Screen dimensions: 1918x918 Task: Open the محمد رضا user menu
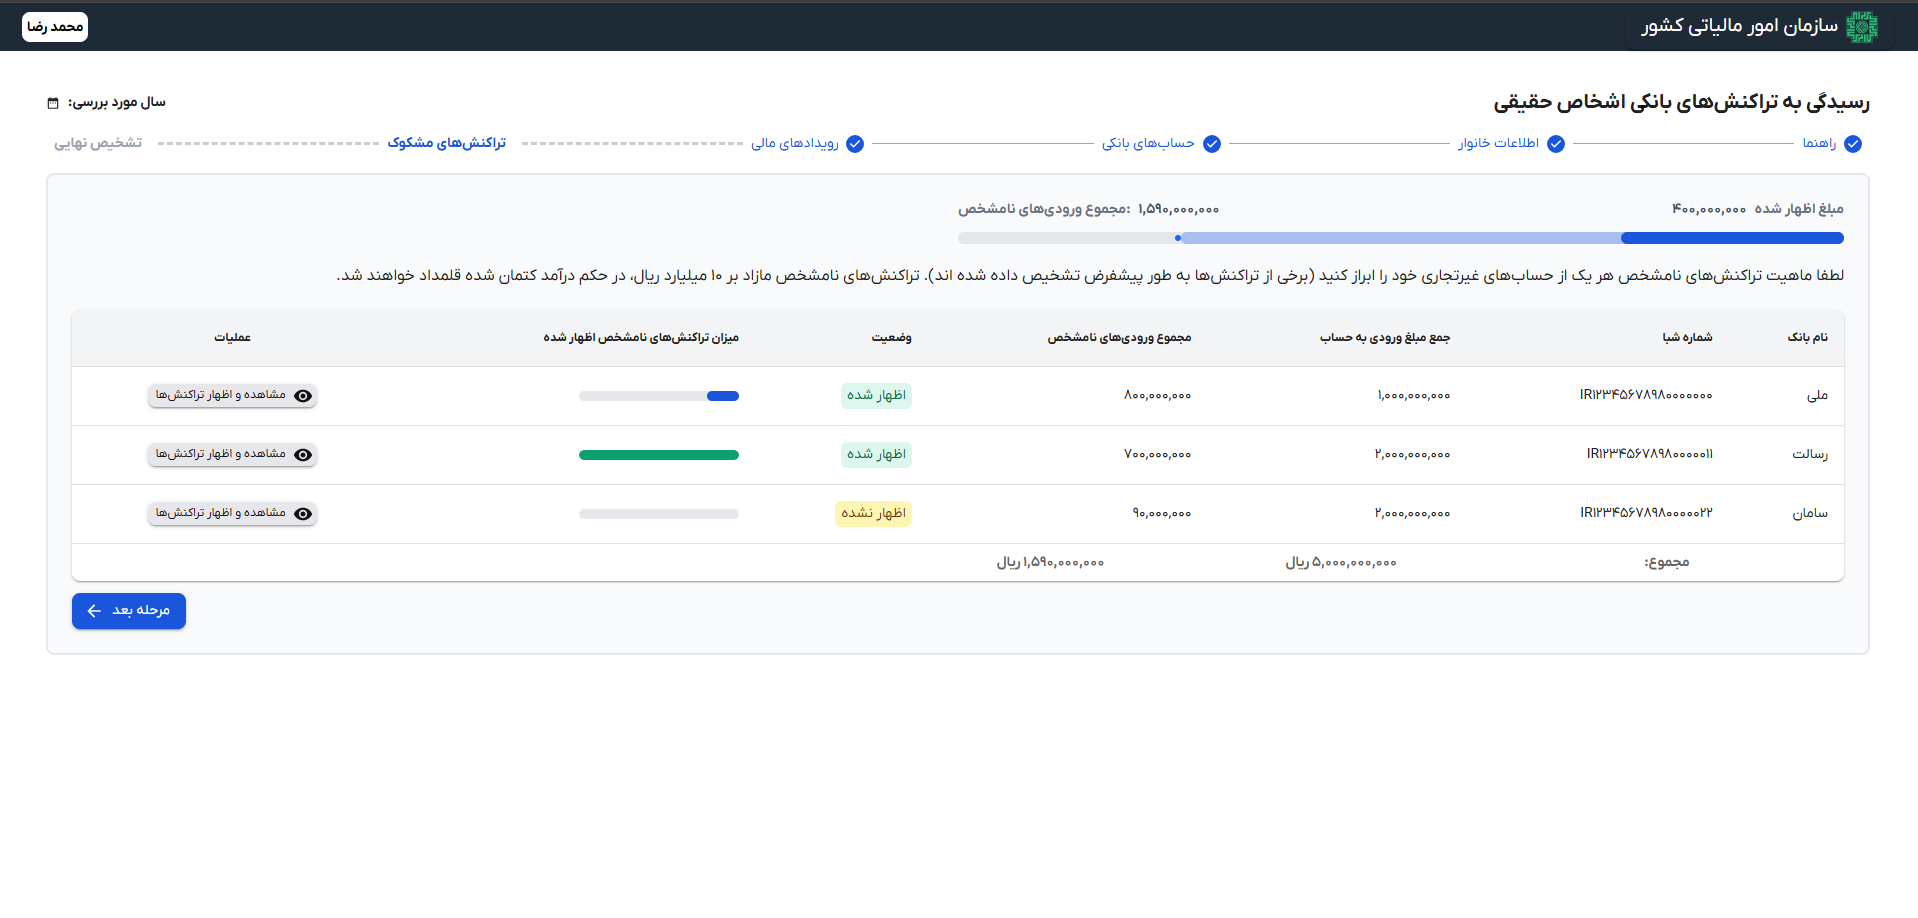pos(55,27)
